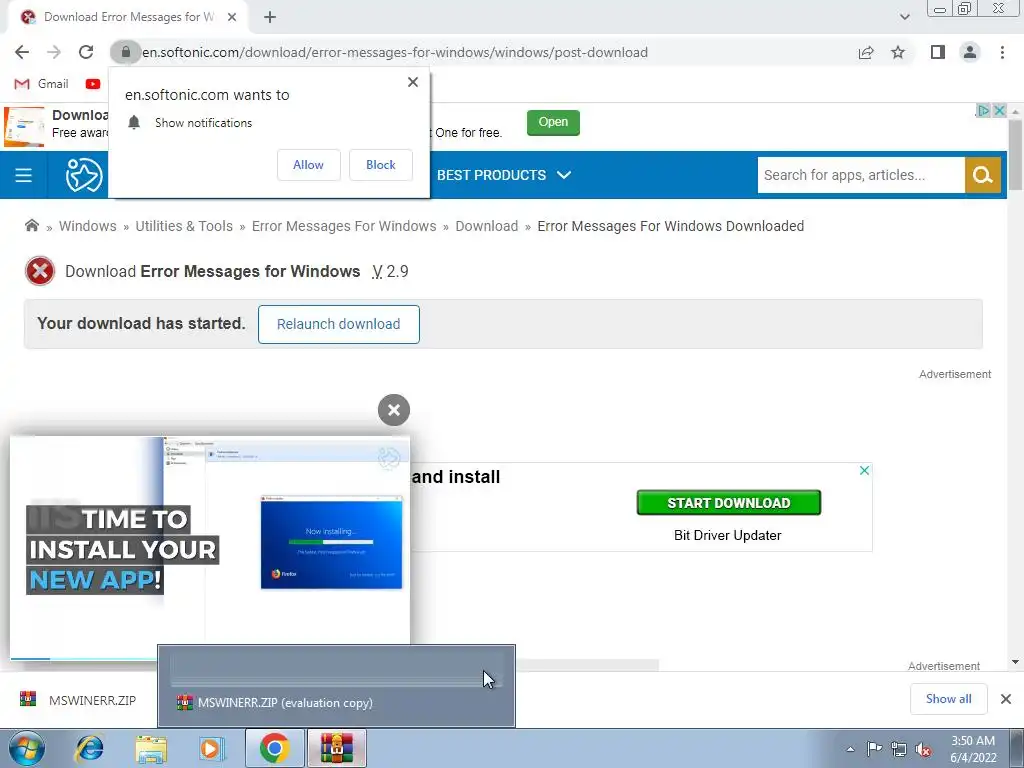Open Windows Start menu
Viewport: 1024px width, 768px height.
coord(27,748)
